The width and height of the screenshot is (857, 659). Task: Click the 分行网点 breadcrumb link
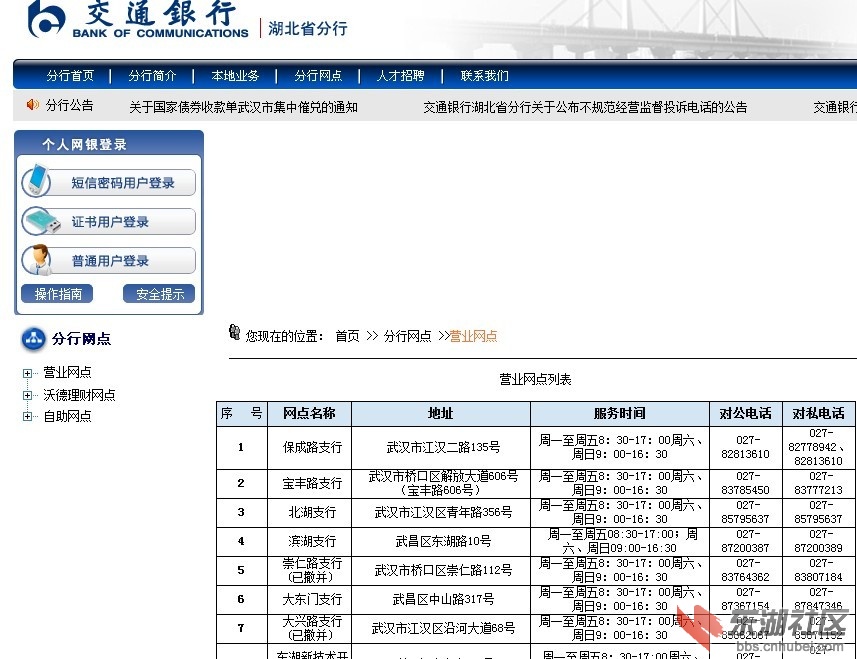[x=407, y=336]
